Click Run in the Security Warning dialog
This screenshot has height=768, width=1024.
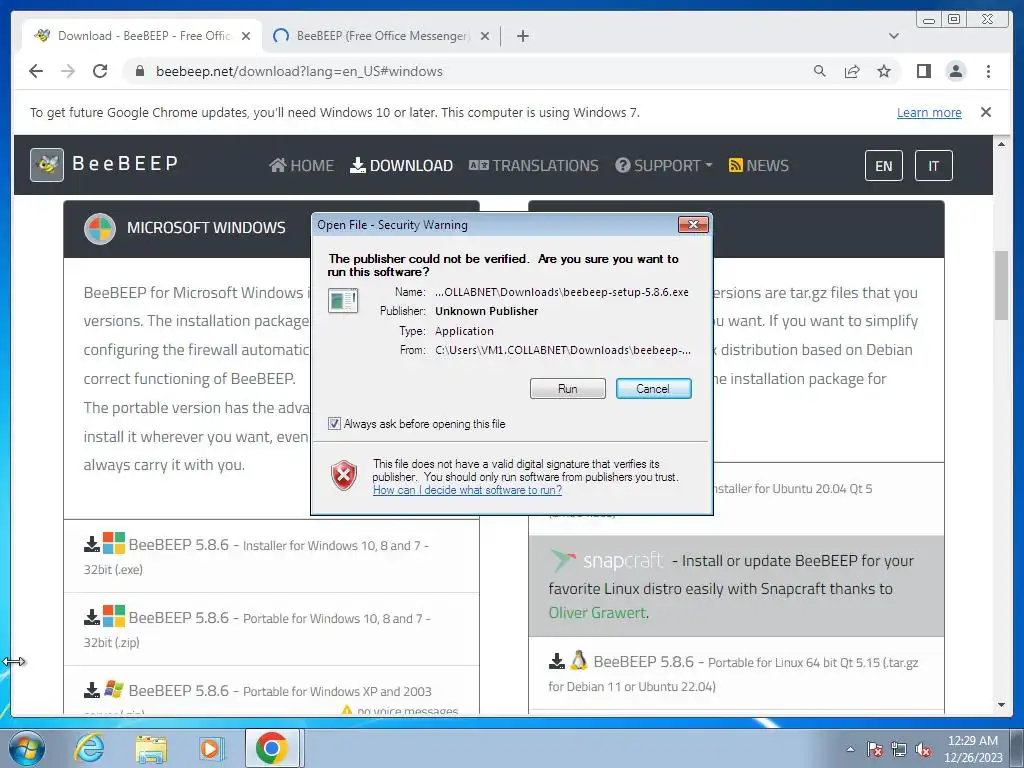click(568, 389)
